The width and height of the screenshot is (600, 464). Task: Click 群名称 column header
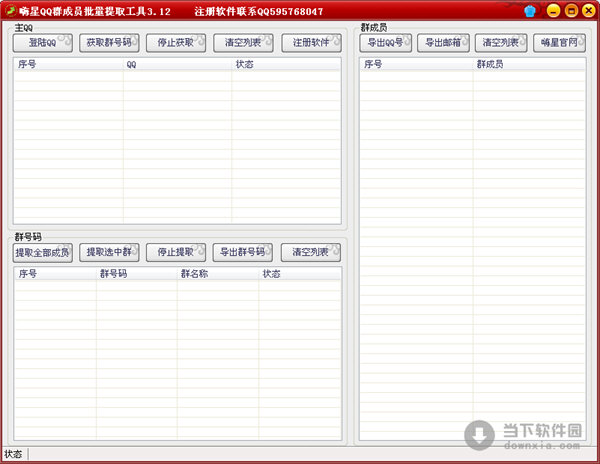click(x=218, y=274)
